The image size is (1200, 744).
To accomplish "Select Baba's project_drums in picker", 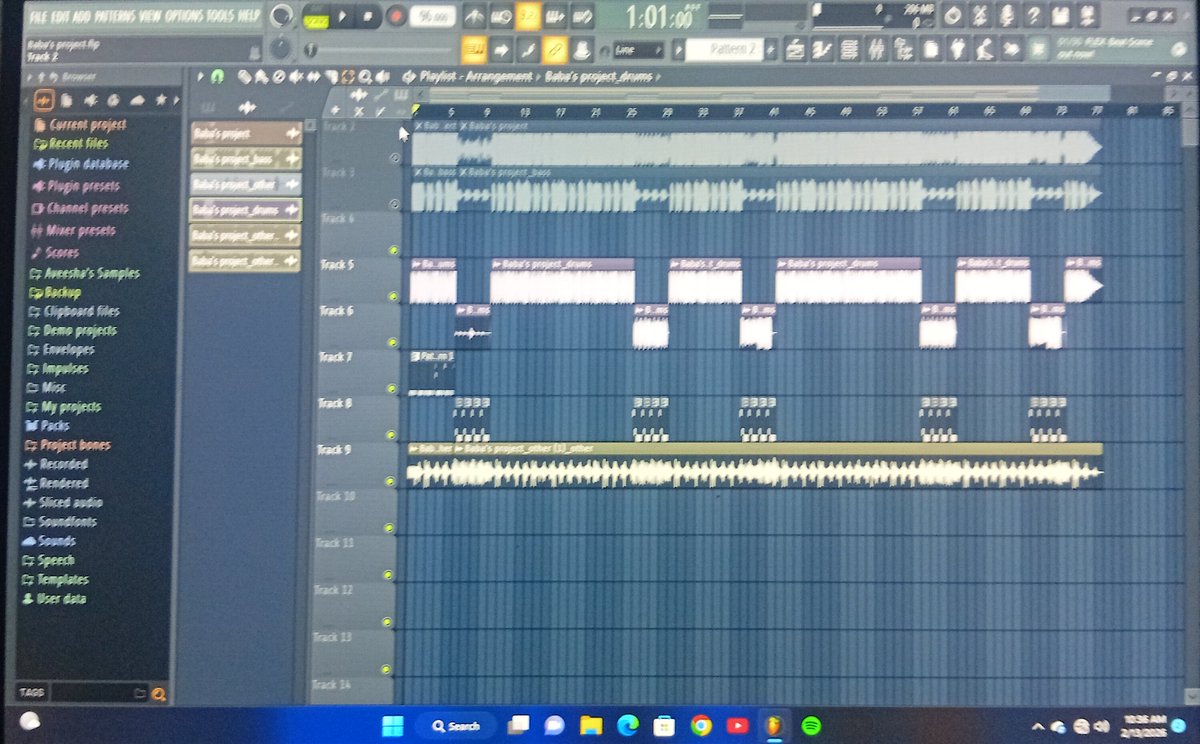I will tap(245, 209).
